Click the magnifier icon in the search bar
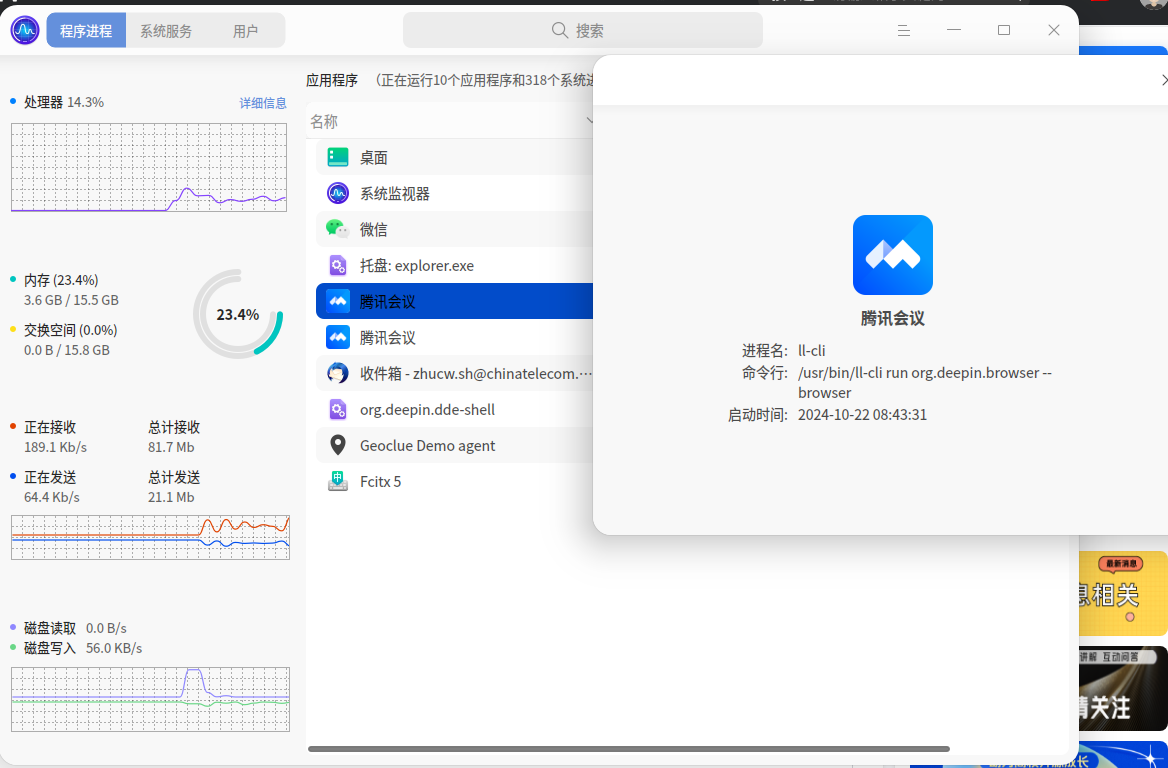The height and width of the screenshot is (768, 1168). pos(559,31)
